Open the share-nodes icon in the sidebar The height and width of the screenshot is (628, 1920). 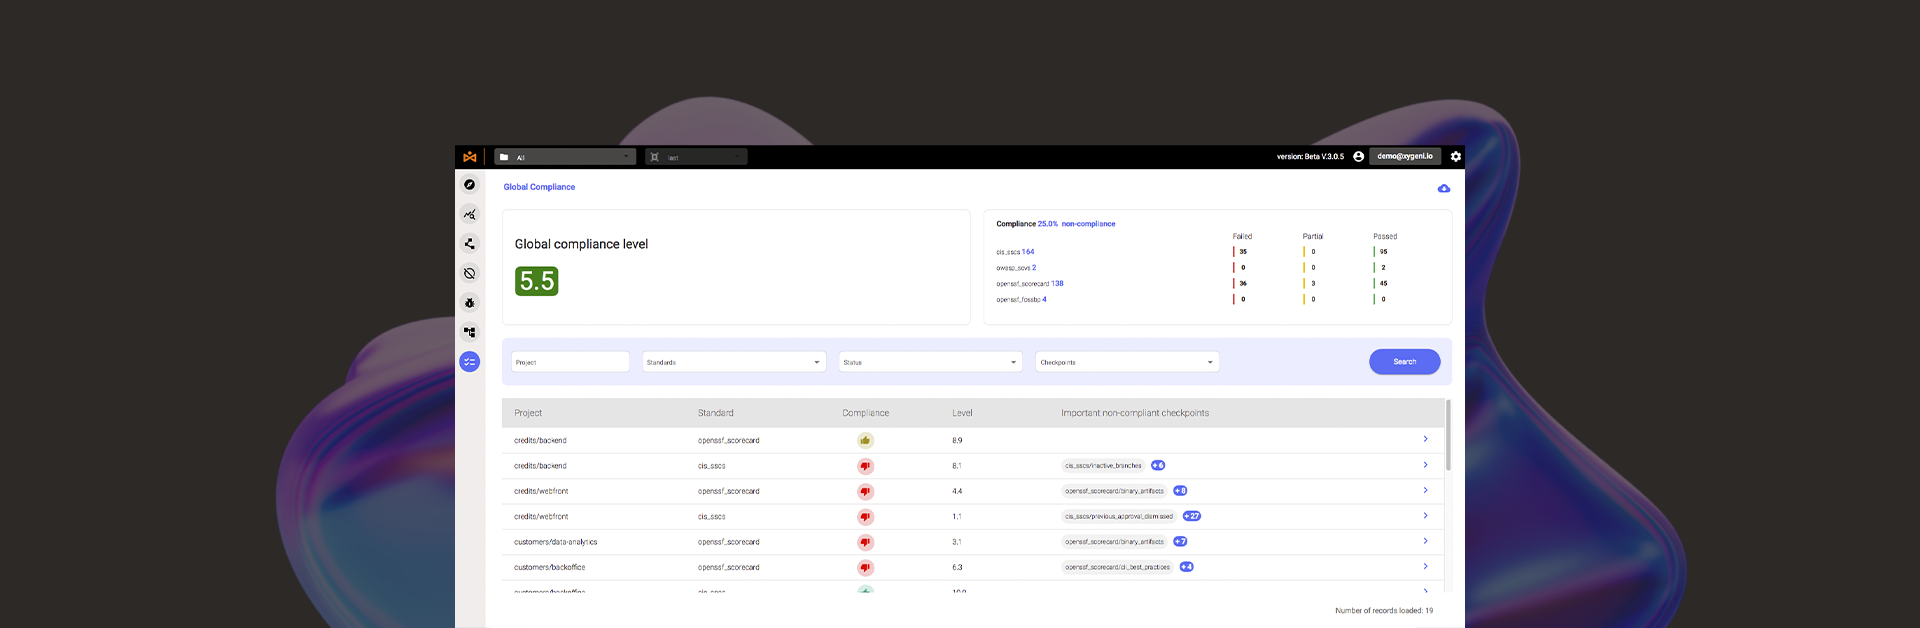tap(469, 244)
